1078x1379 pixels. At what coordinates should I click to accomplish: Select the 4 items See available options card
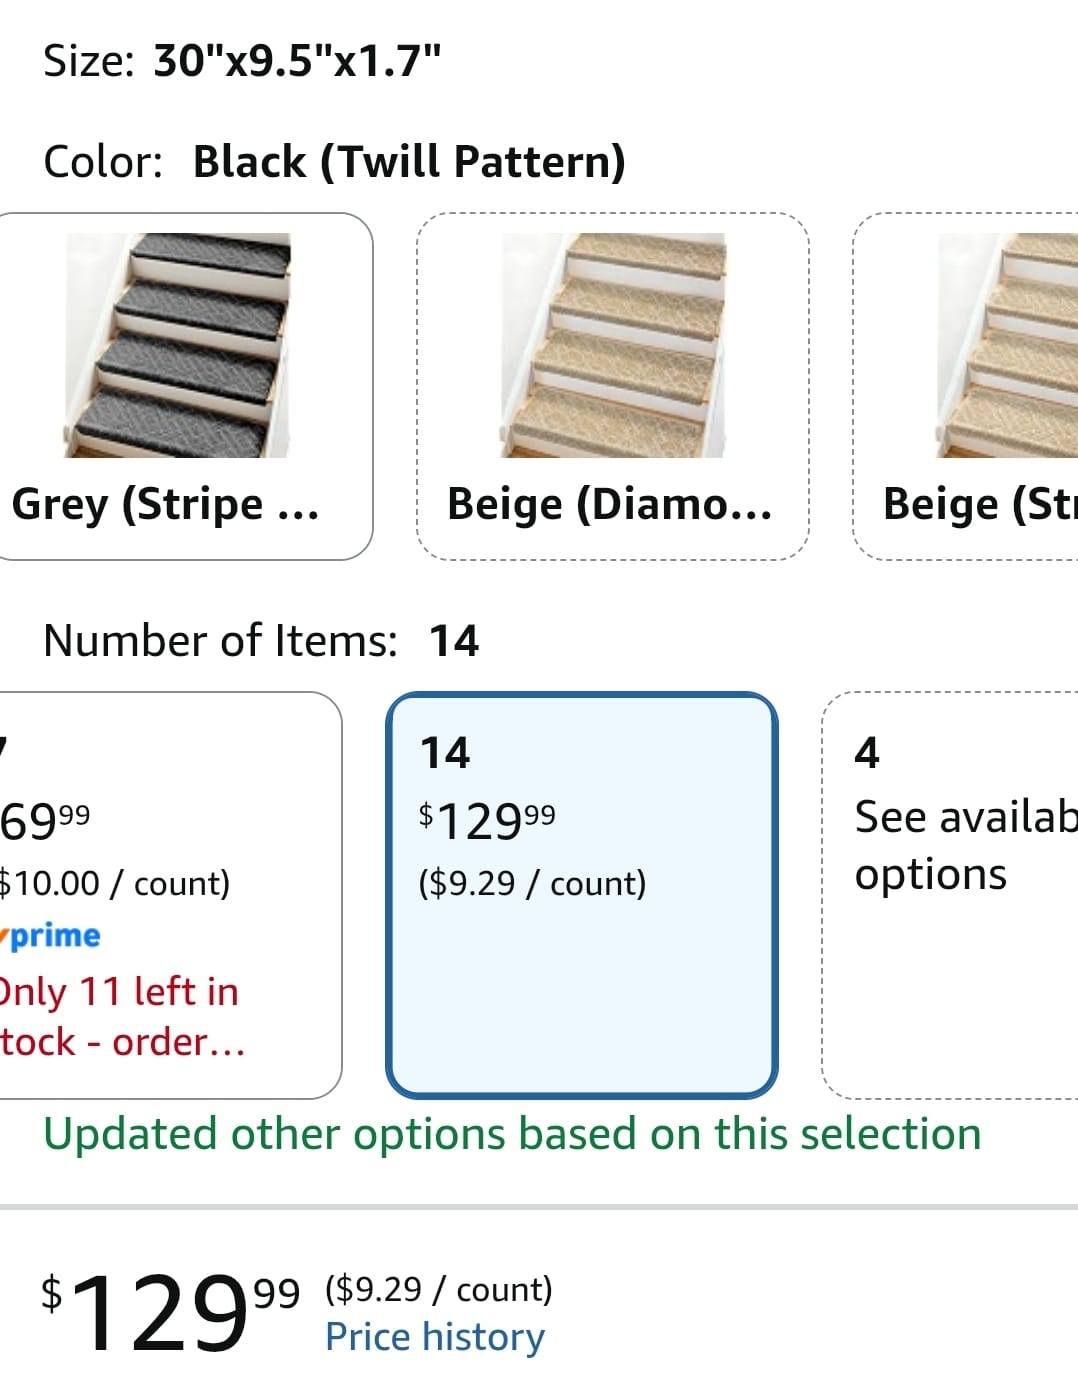click(950, 895)
